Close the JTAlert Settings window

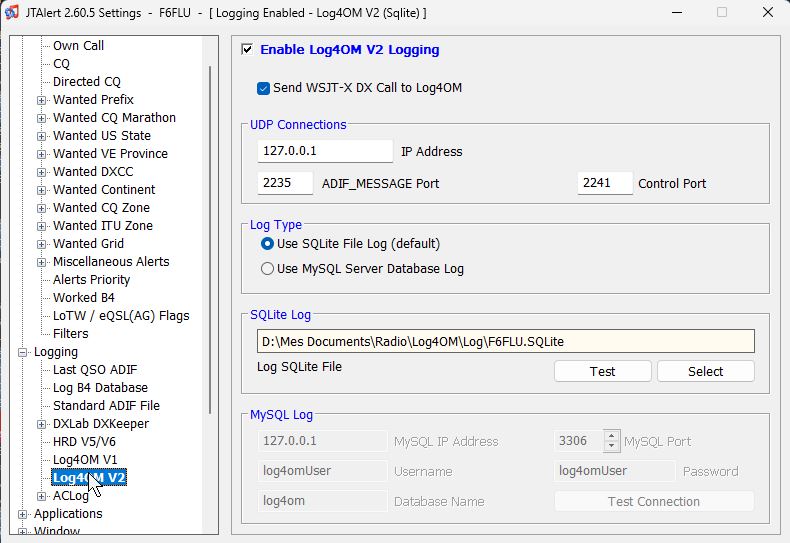point(768,12)
